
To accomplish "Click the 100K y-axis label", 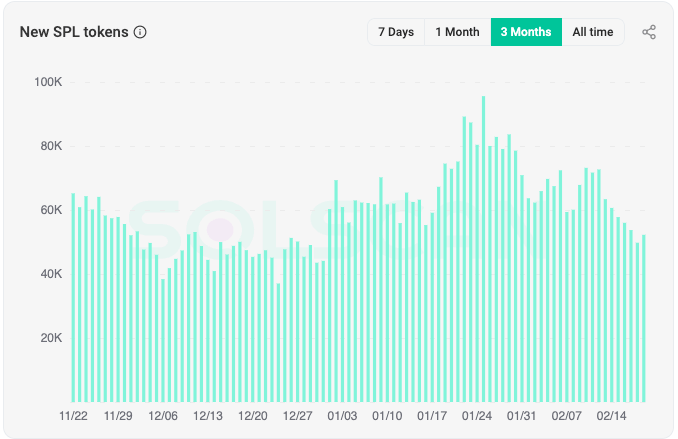I will click(48, 82).
